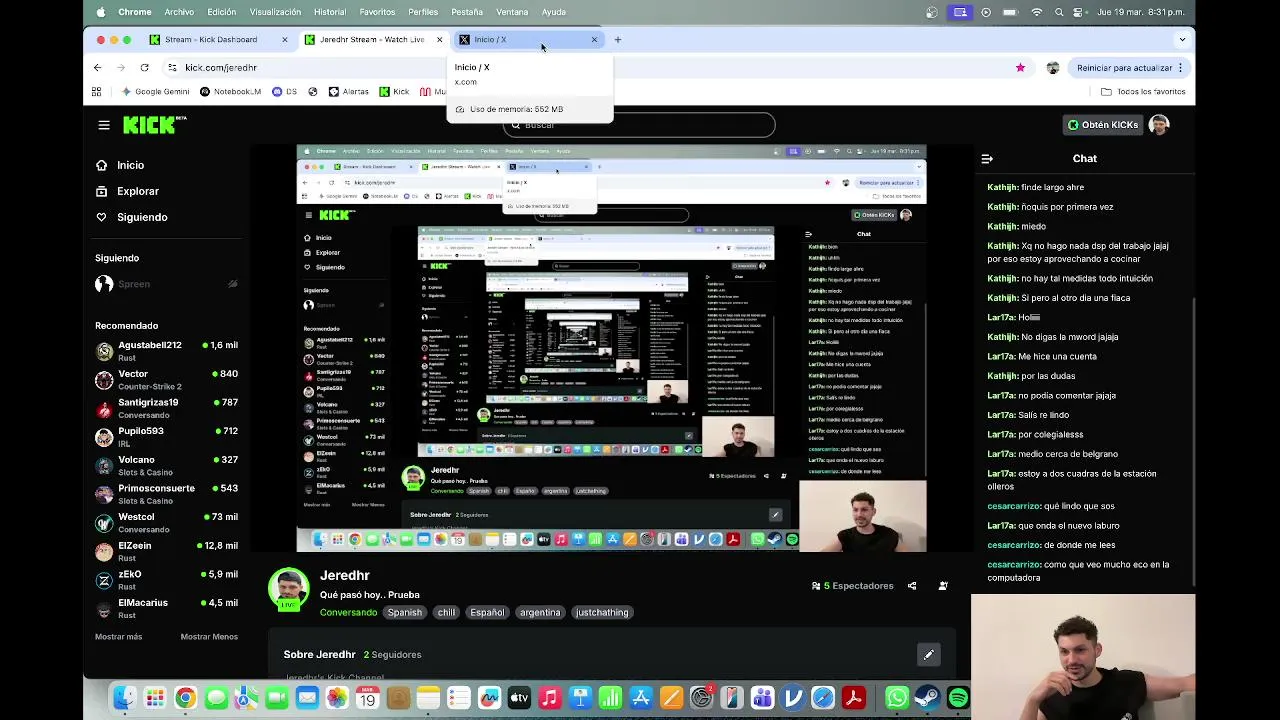Click Reiniciar para actualizar button
This screenshot has width=1280, height=720.
1124,67
